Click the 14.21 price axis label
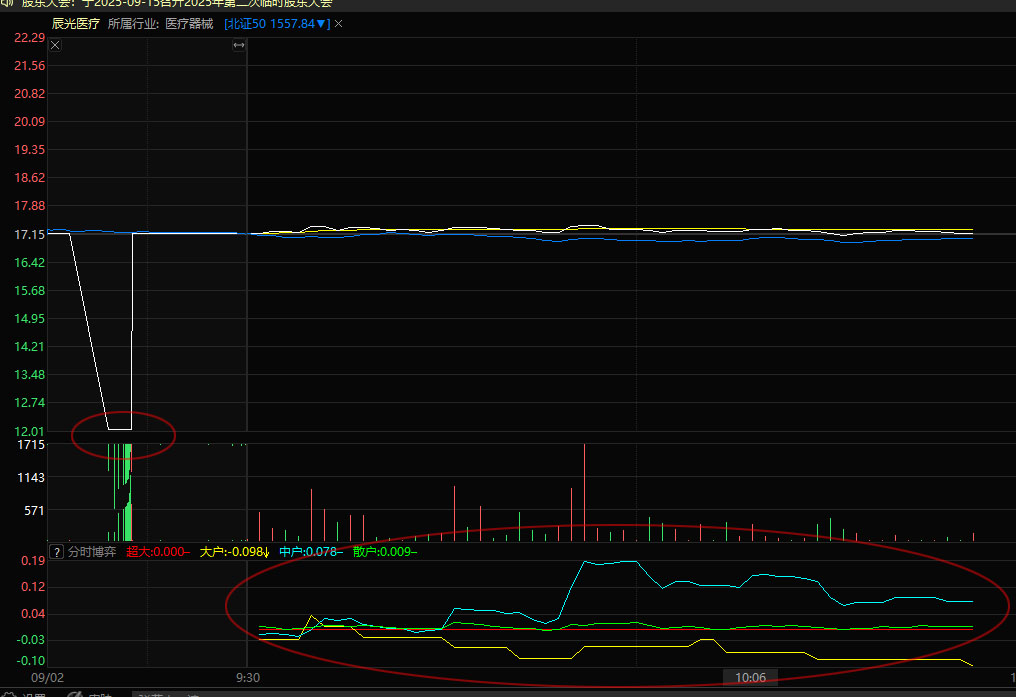This screenshot has width=1016, height=697. (x=30, y=347)
